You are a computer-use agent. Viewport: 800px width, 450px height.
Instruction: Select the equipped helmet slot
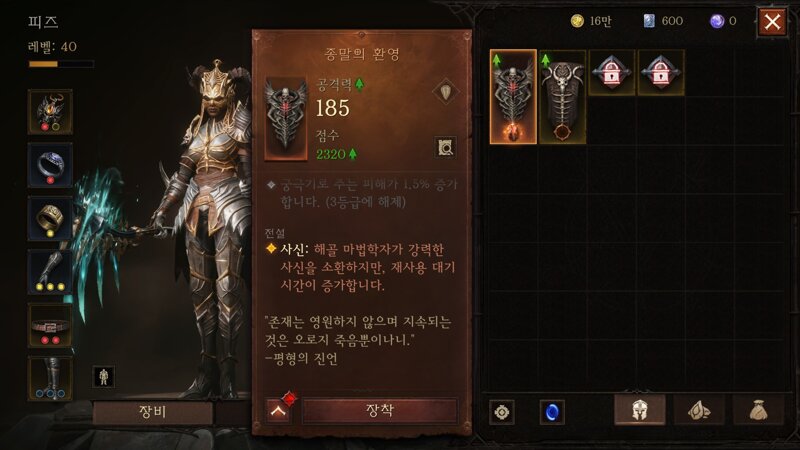point(50,112)
